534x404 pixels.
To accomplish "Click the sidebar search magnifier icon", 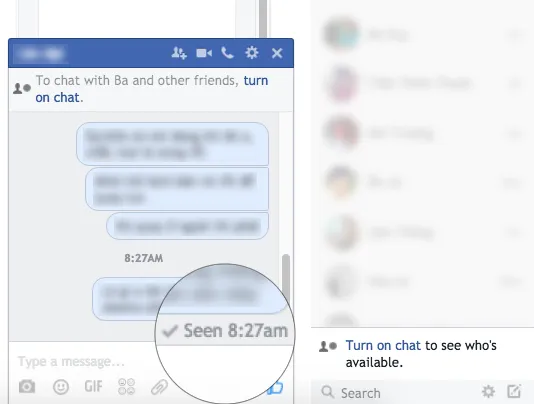I will click(x=327, y=392).
